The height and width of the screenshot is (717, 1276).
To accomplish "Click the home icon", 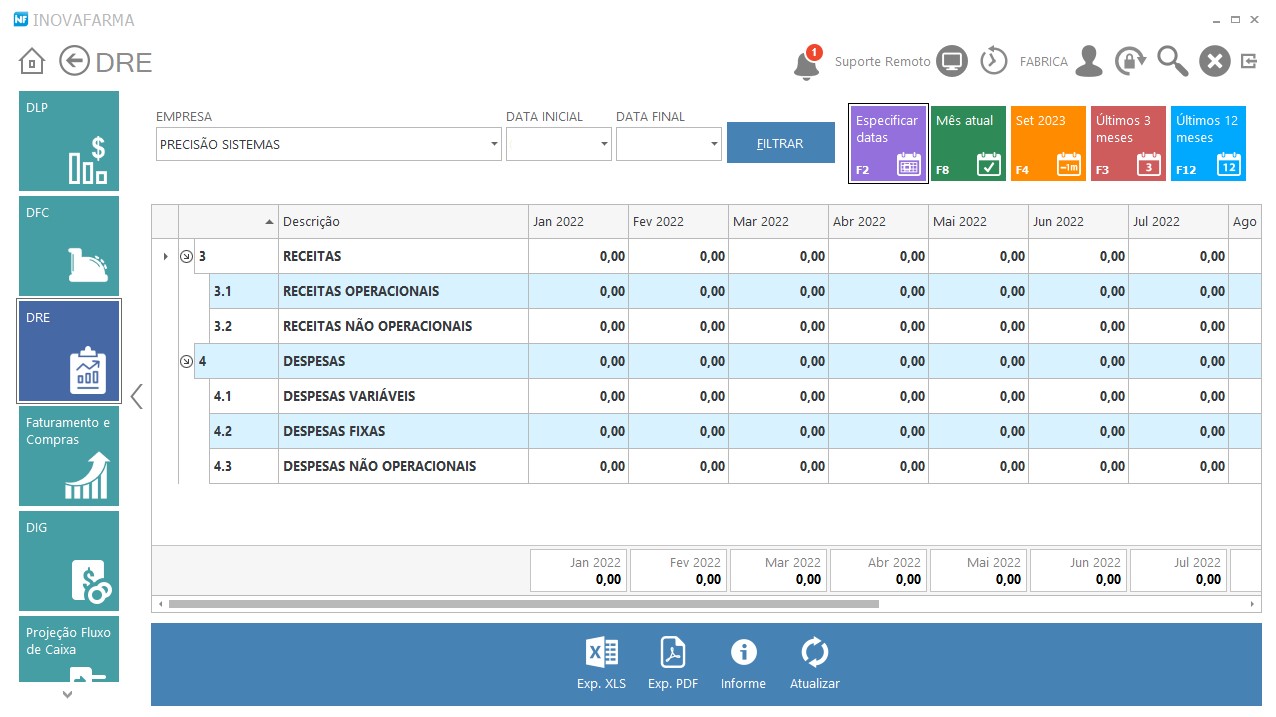I will 32,62.
